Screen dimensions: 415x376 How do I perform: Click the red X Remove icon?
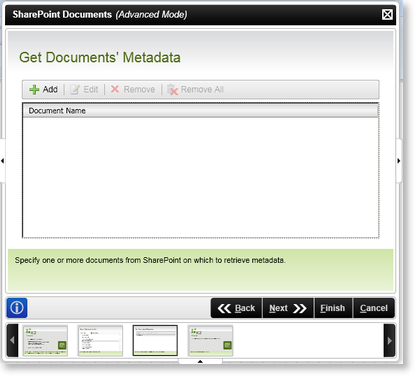[x=115, y=89]
